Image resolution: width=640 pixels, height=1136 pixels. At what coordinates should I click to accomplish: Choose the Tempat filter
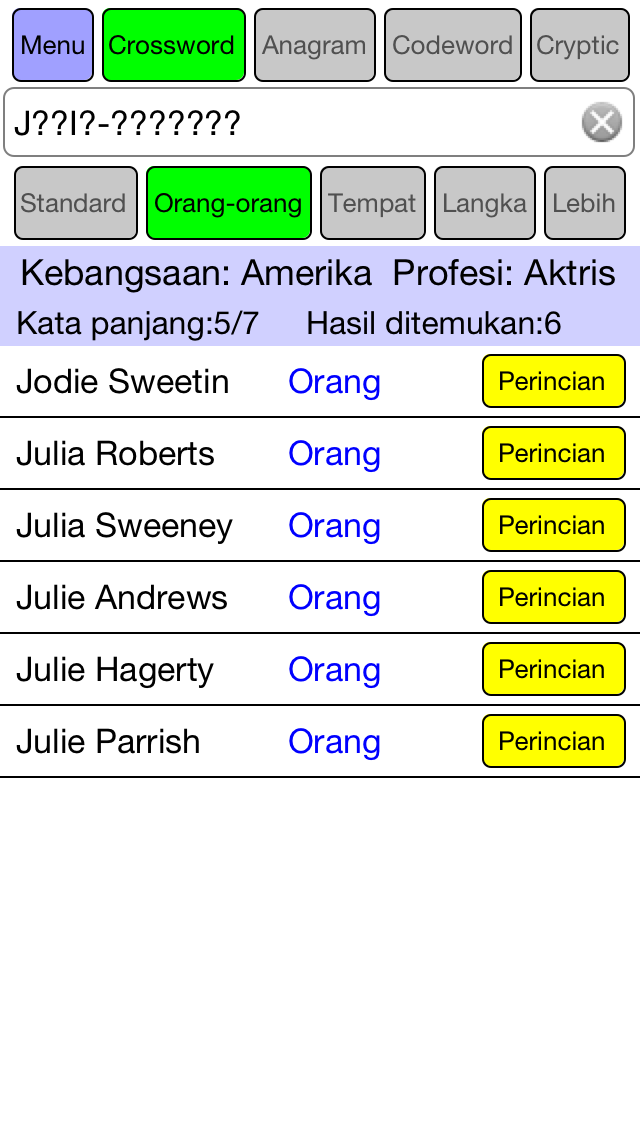coord(373,203)
